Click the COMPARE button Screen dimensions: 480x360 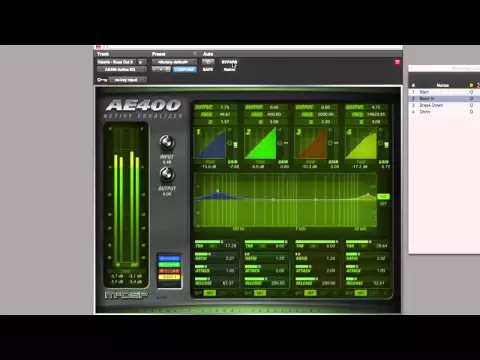[x=185, y=69]
